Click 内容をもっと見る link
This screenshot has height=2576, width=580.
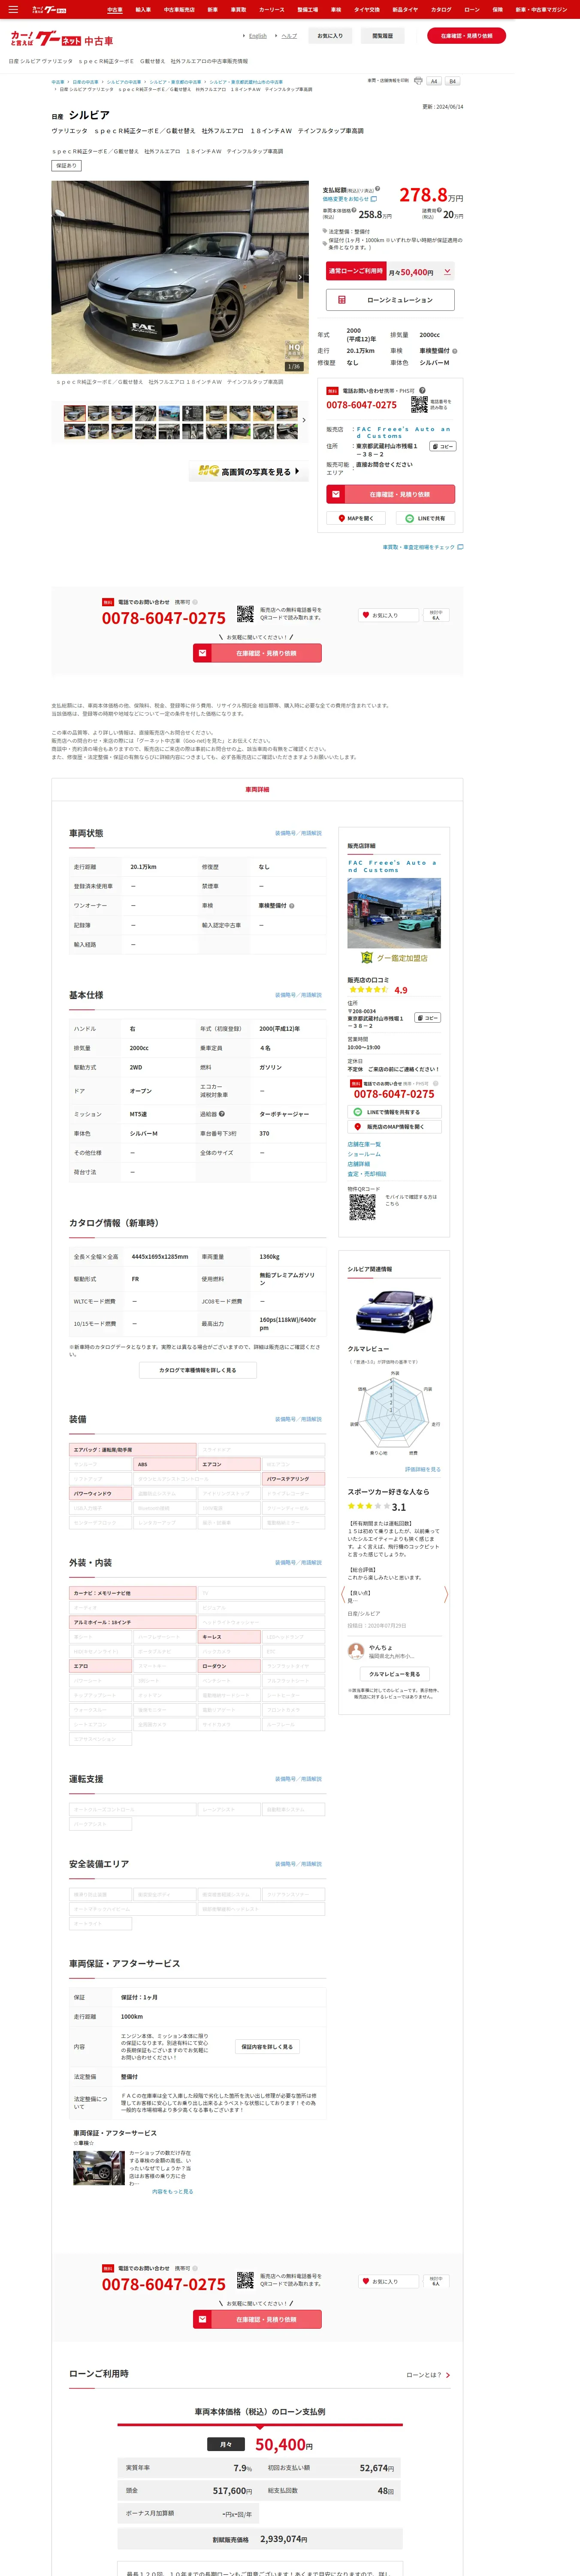click(172, 2191)
